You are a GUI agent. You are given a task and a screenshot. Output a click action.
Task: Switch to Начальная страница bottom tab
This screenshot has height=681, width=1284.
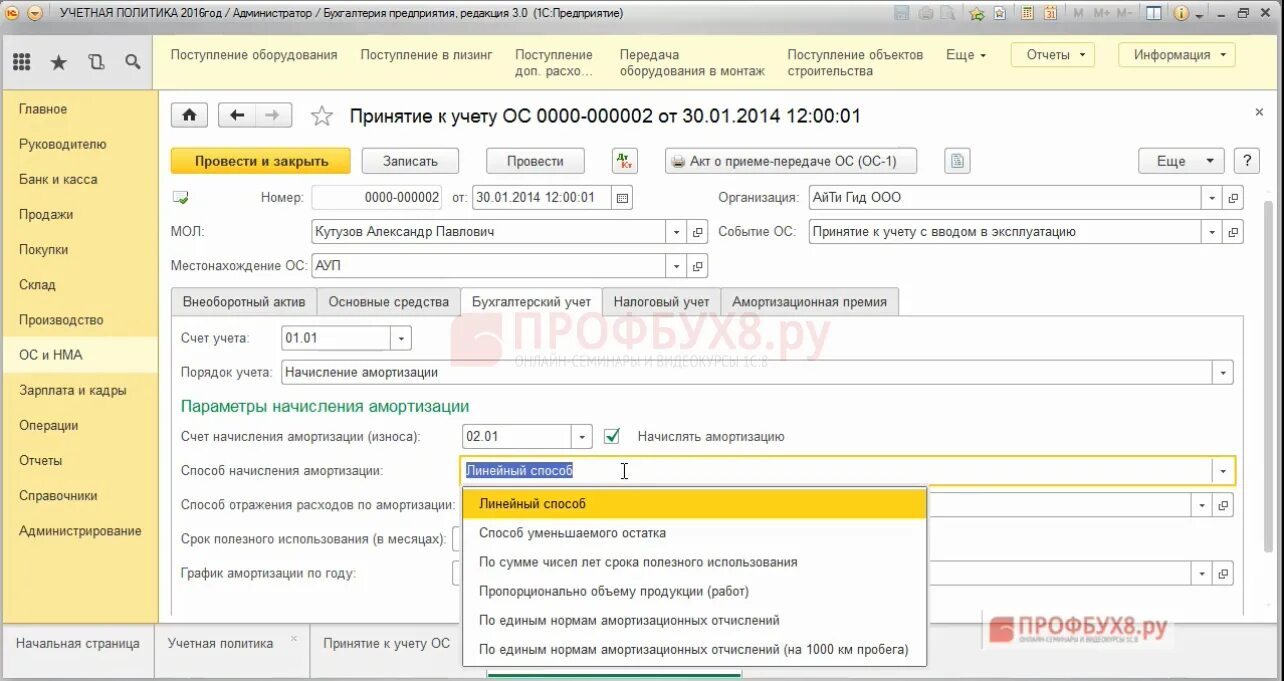(78, 644)
